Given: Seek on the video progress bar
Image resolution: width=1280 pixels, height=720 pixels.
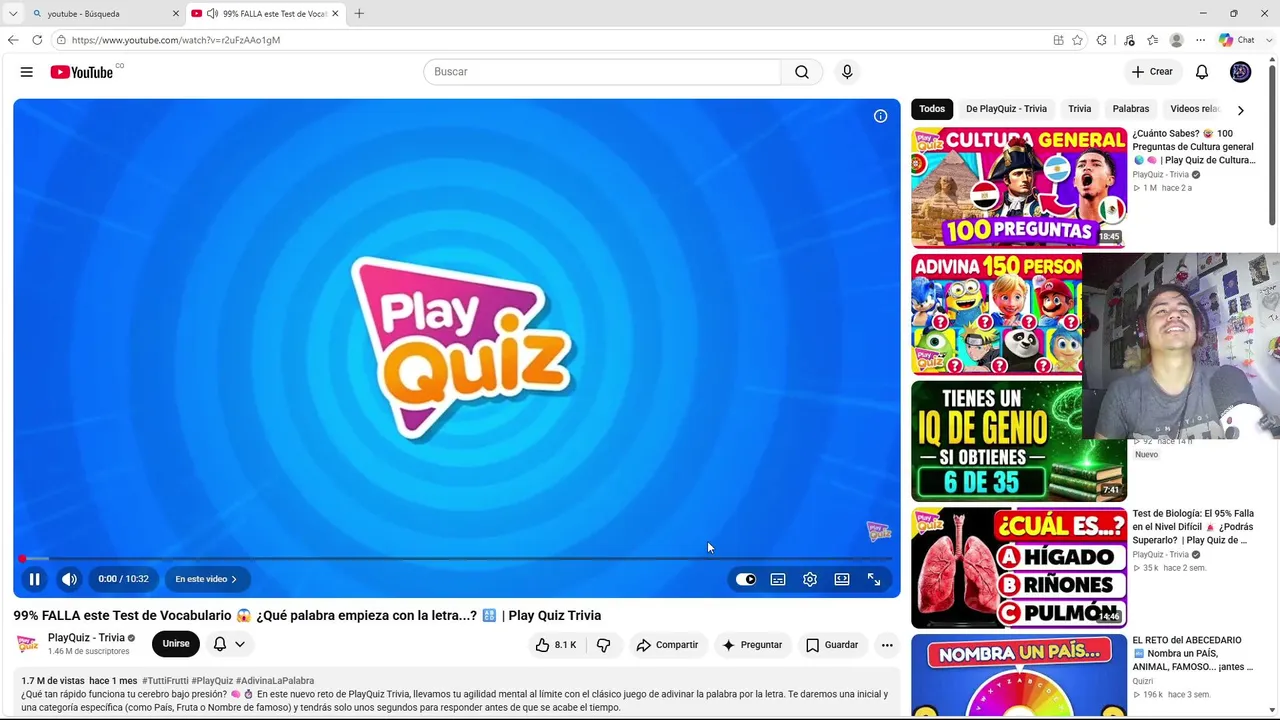Looking at the screenshot, I should (x=457, y=559).
